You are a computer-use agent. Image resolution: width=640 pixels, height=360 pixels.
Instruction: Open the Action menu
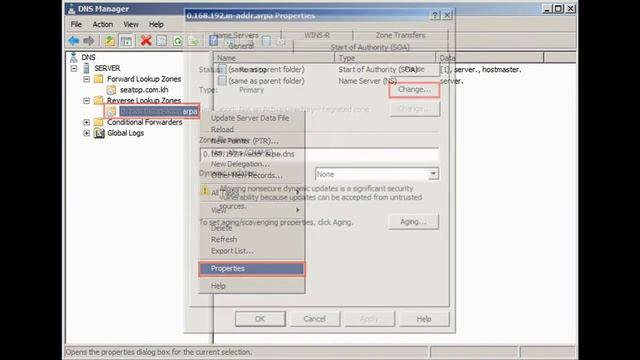click(102, 24)
